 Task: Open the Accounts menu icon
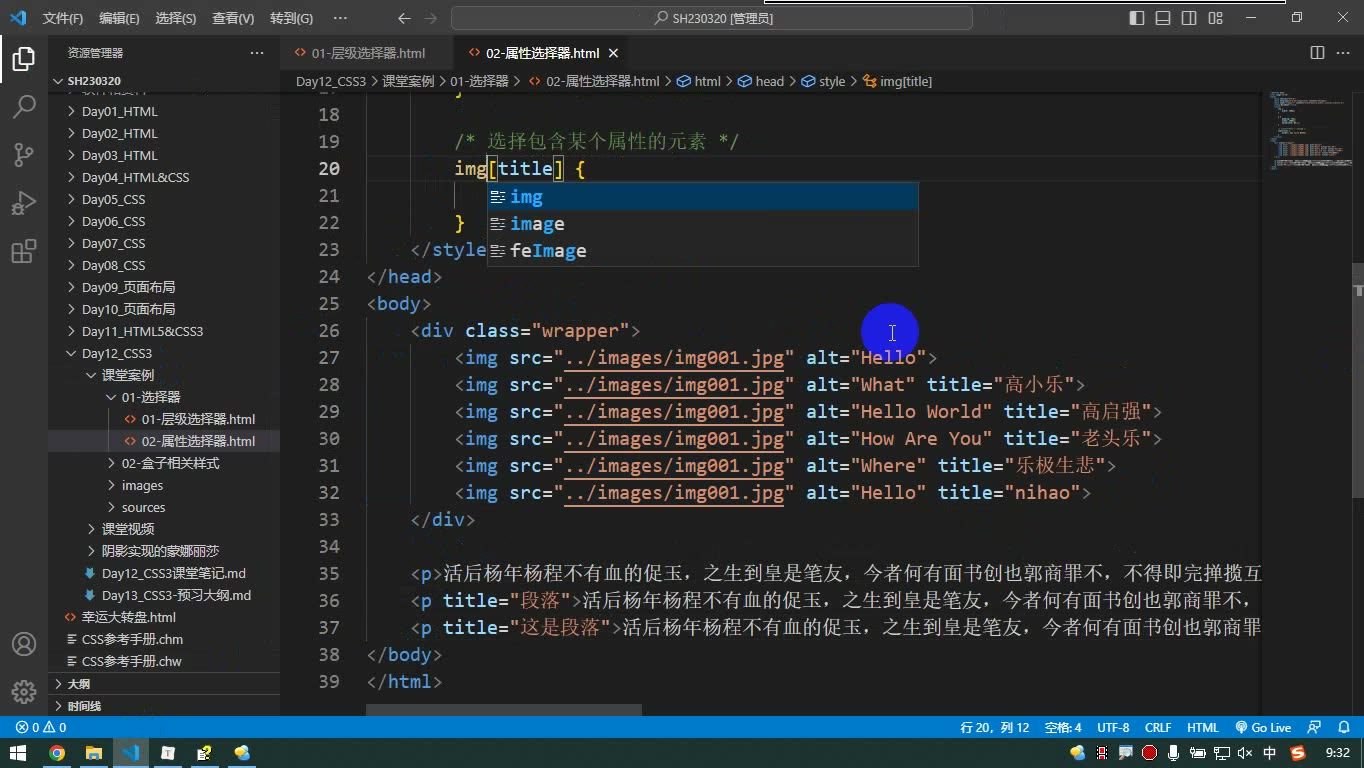(x=24, y=644)
